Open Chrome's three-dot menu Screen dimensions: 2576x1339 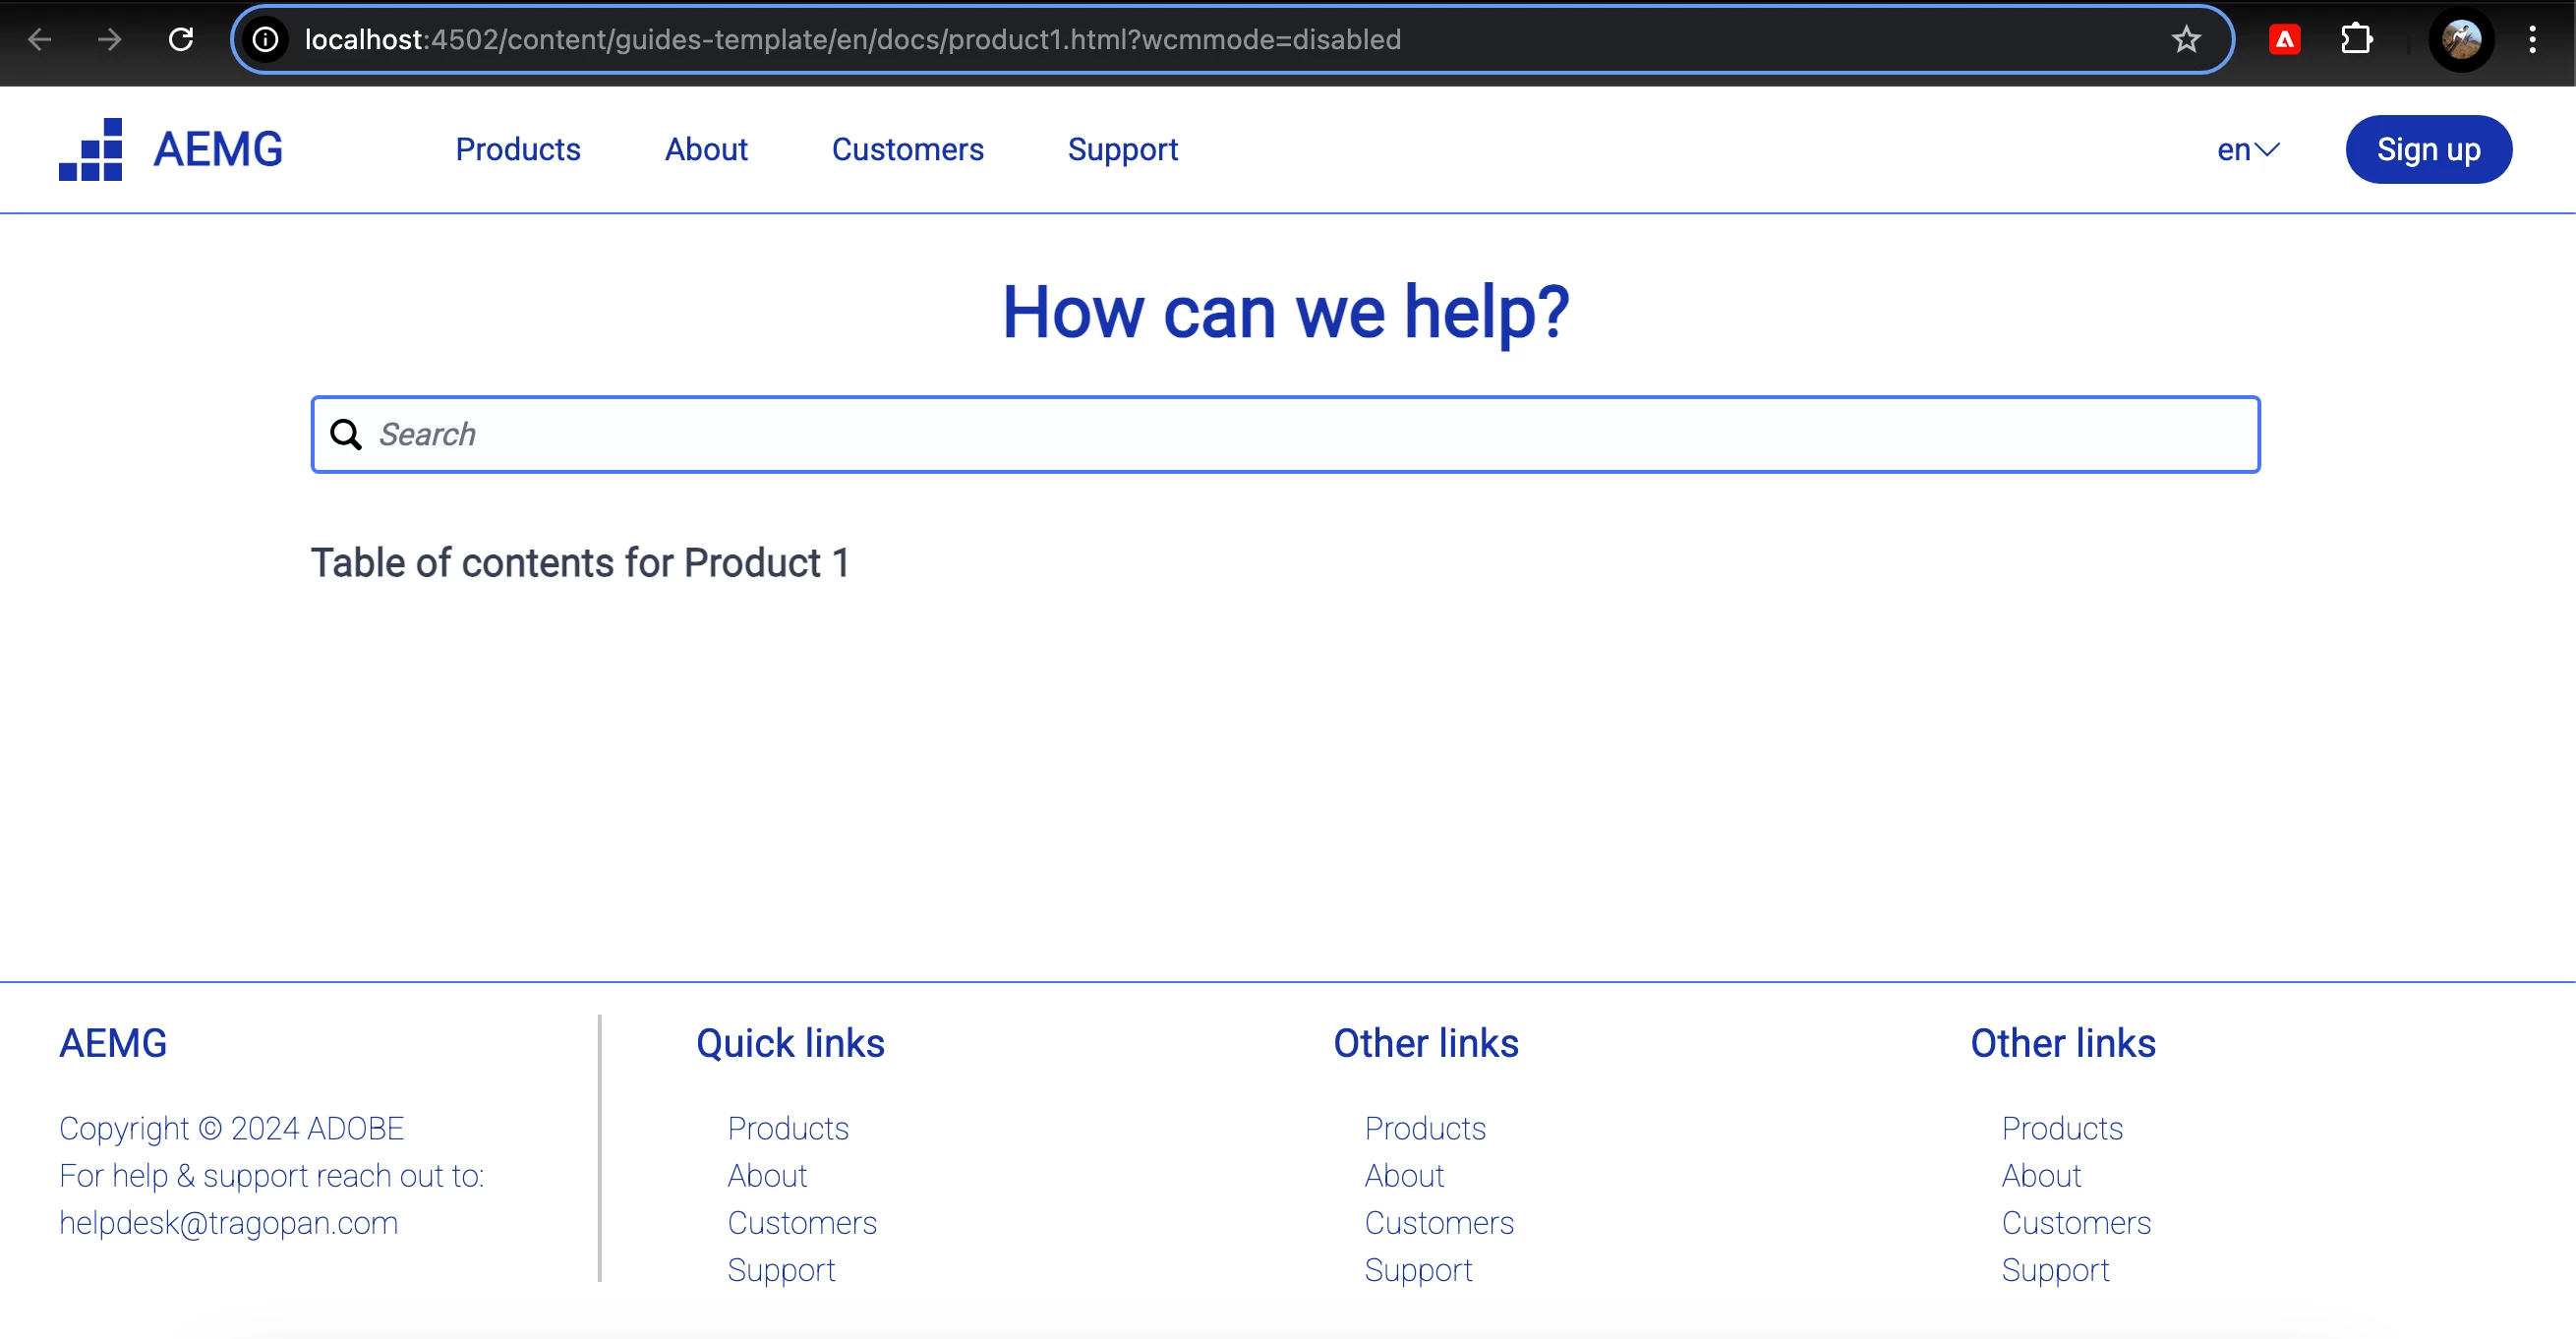[x=2532, y=39]
